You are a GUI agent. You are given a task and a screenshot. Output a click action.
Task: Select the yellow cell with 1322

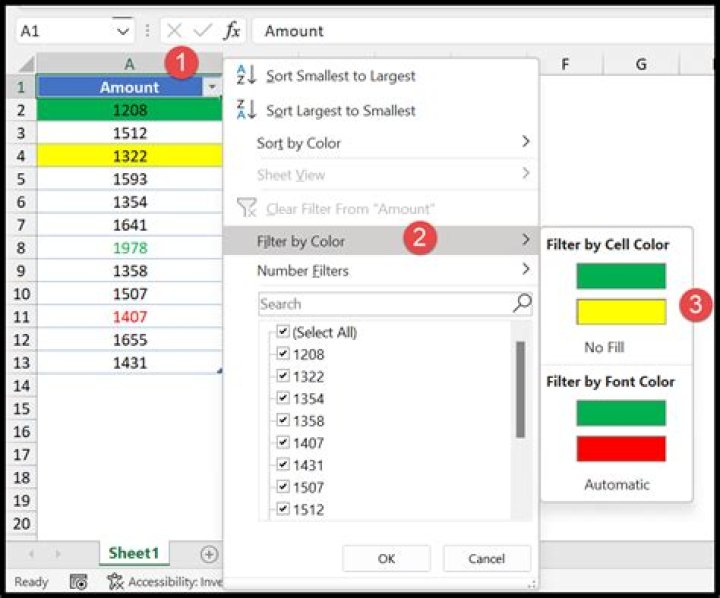[129, 156]
